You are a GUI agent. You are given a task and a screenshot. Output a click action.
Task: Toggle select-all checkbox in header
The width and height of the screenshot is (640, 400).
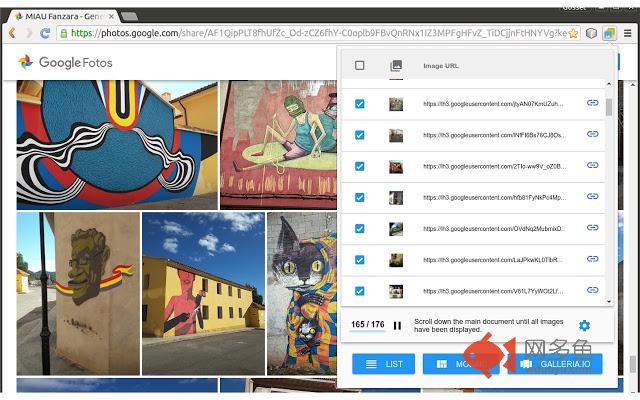tap(360, 65)
